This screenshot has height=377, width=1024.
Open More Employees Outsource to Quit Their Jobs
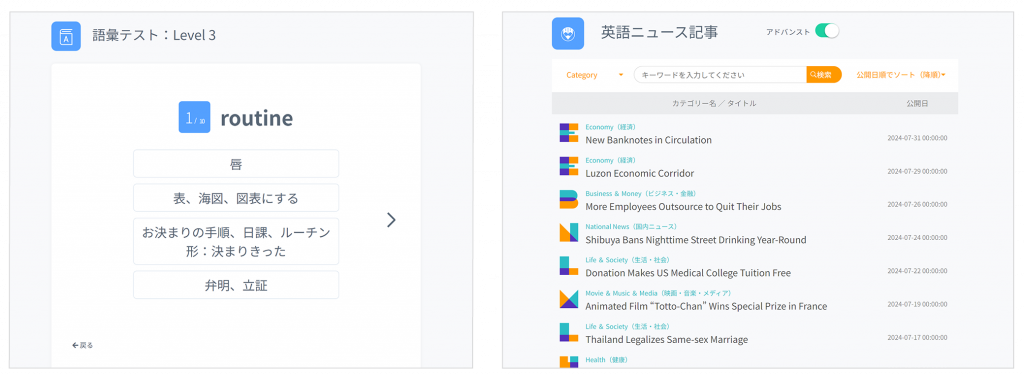[683, 206]
